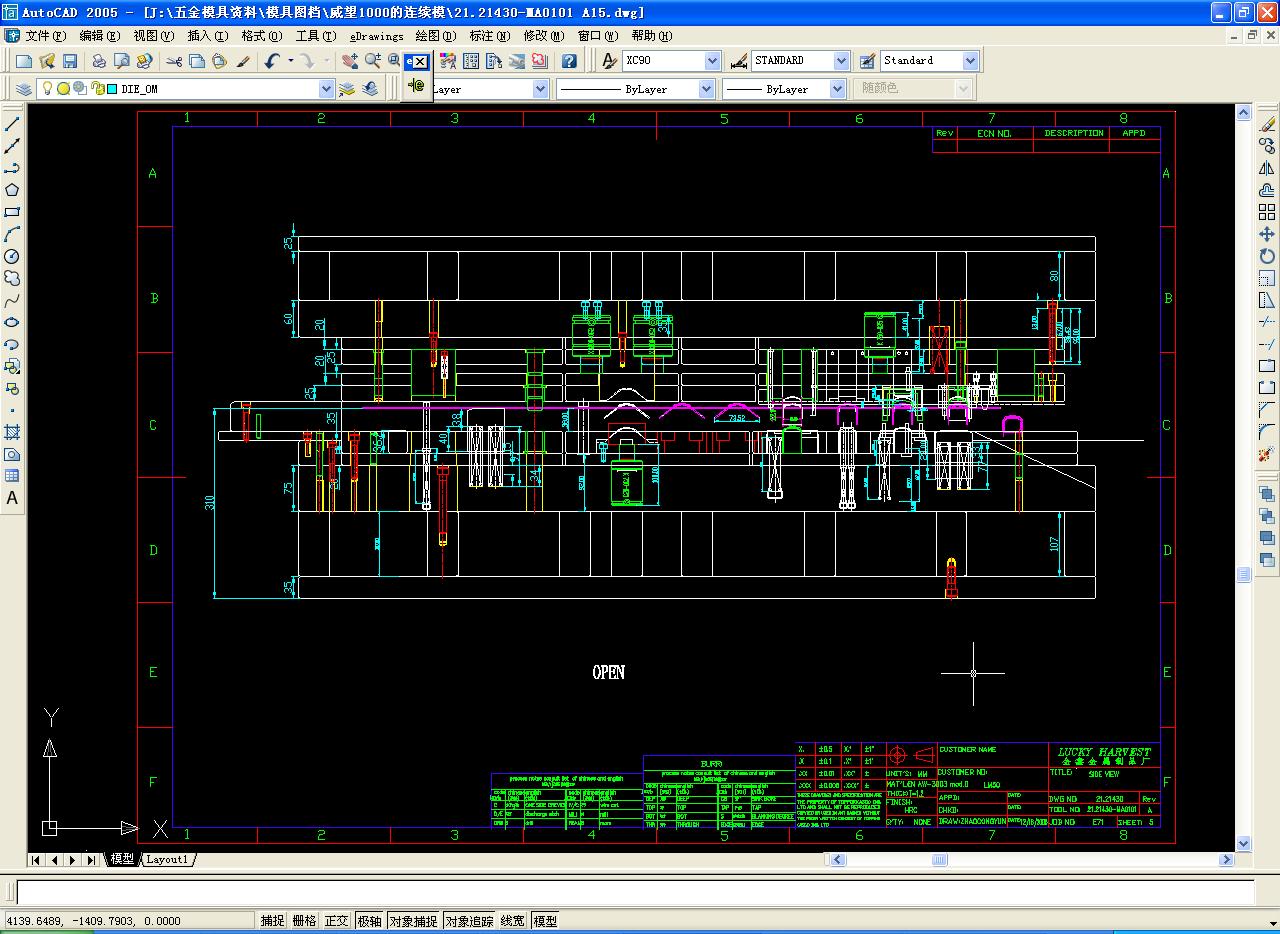Open the 编辑(E) menu
Image resolution: width=1280 pixels, height=934 pixels.
click(x=99, y=36)
